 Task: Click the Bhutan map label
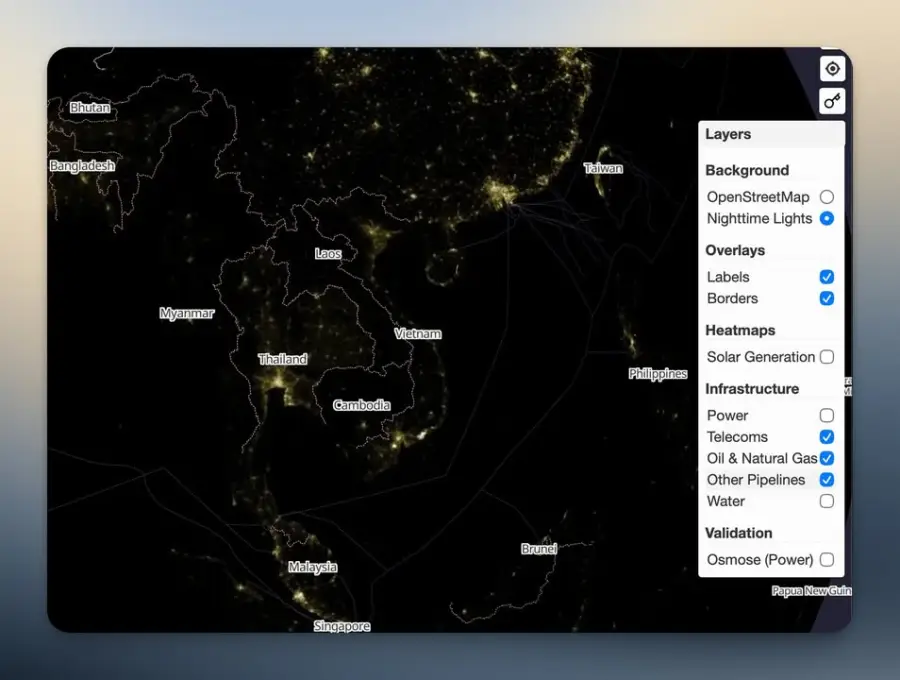point(90,107)
